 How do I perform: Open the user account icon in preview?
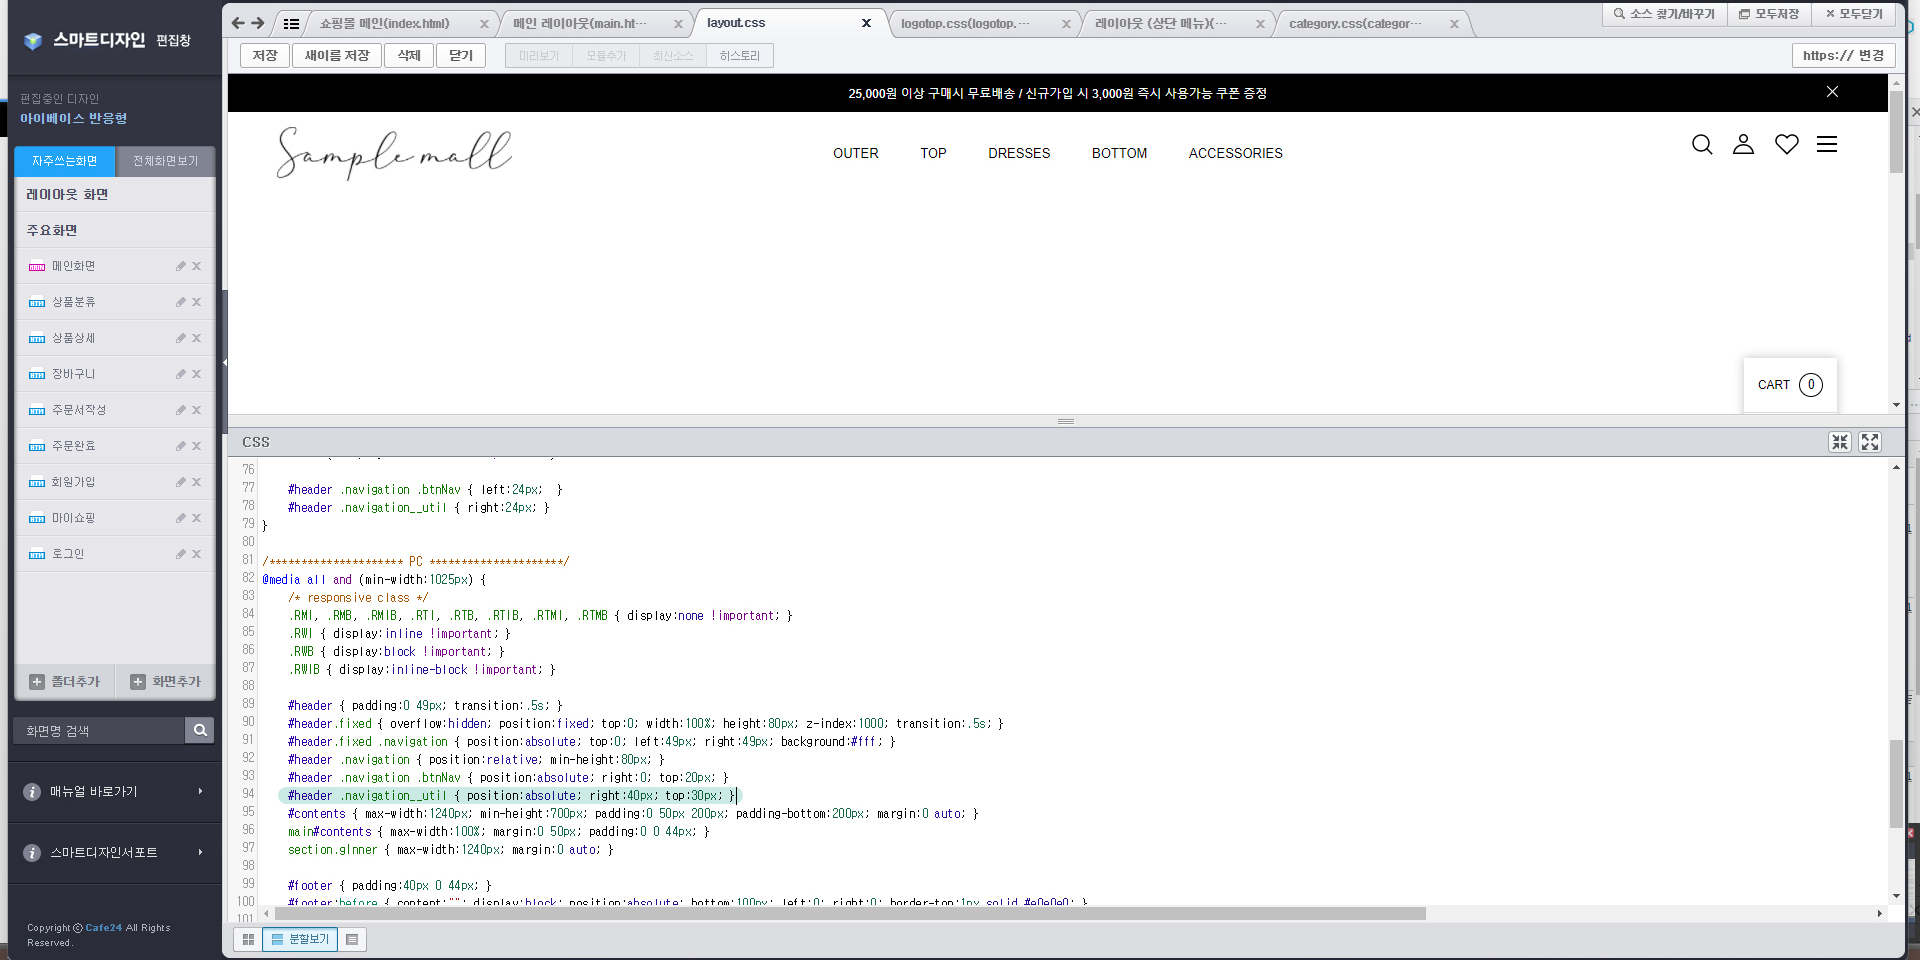coord(1743,145)
